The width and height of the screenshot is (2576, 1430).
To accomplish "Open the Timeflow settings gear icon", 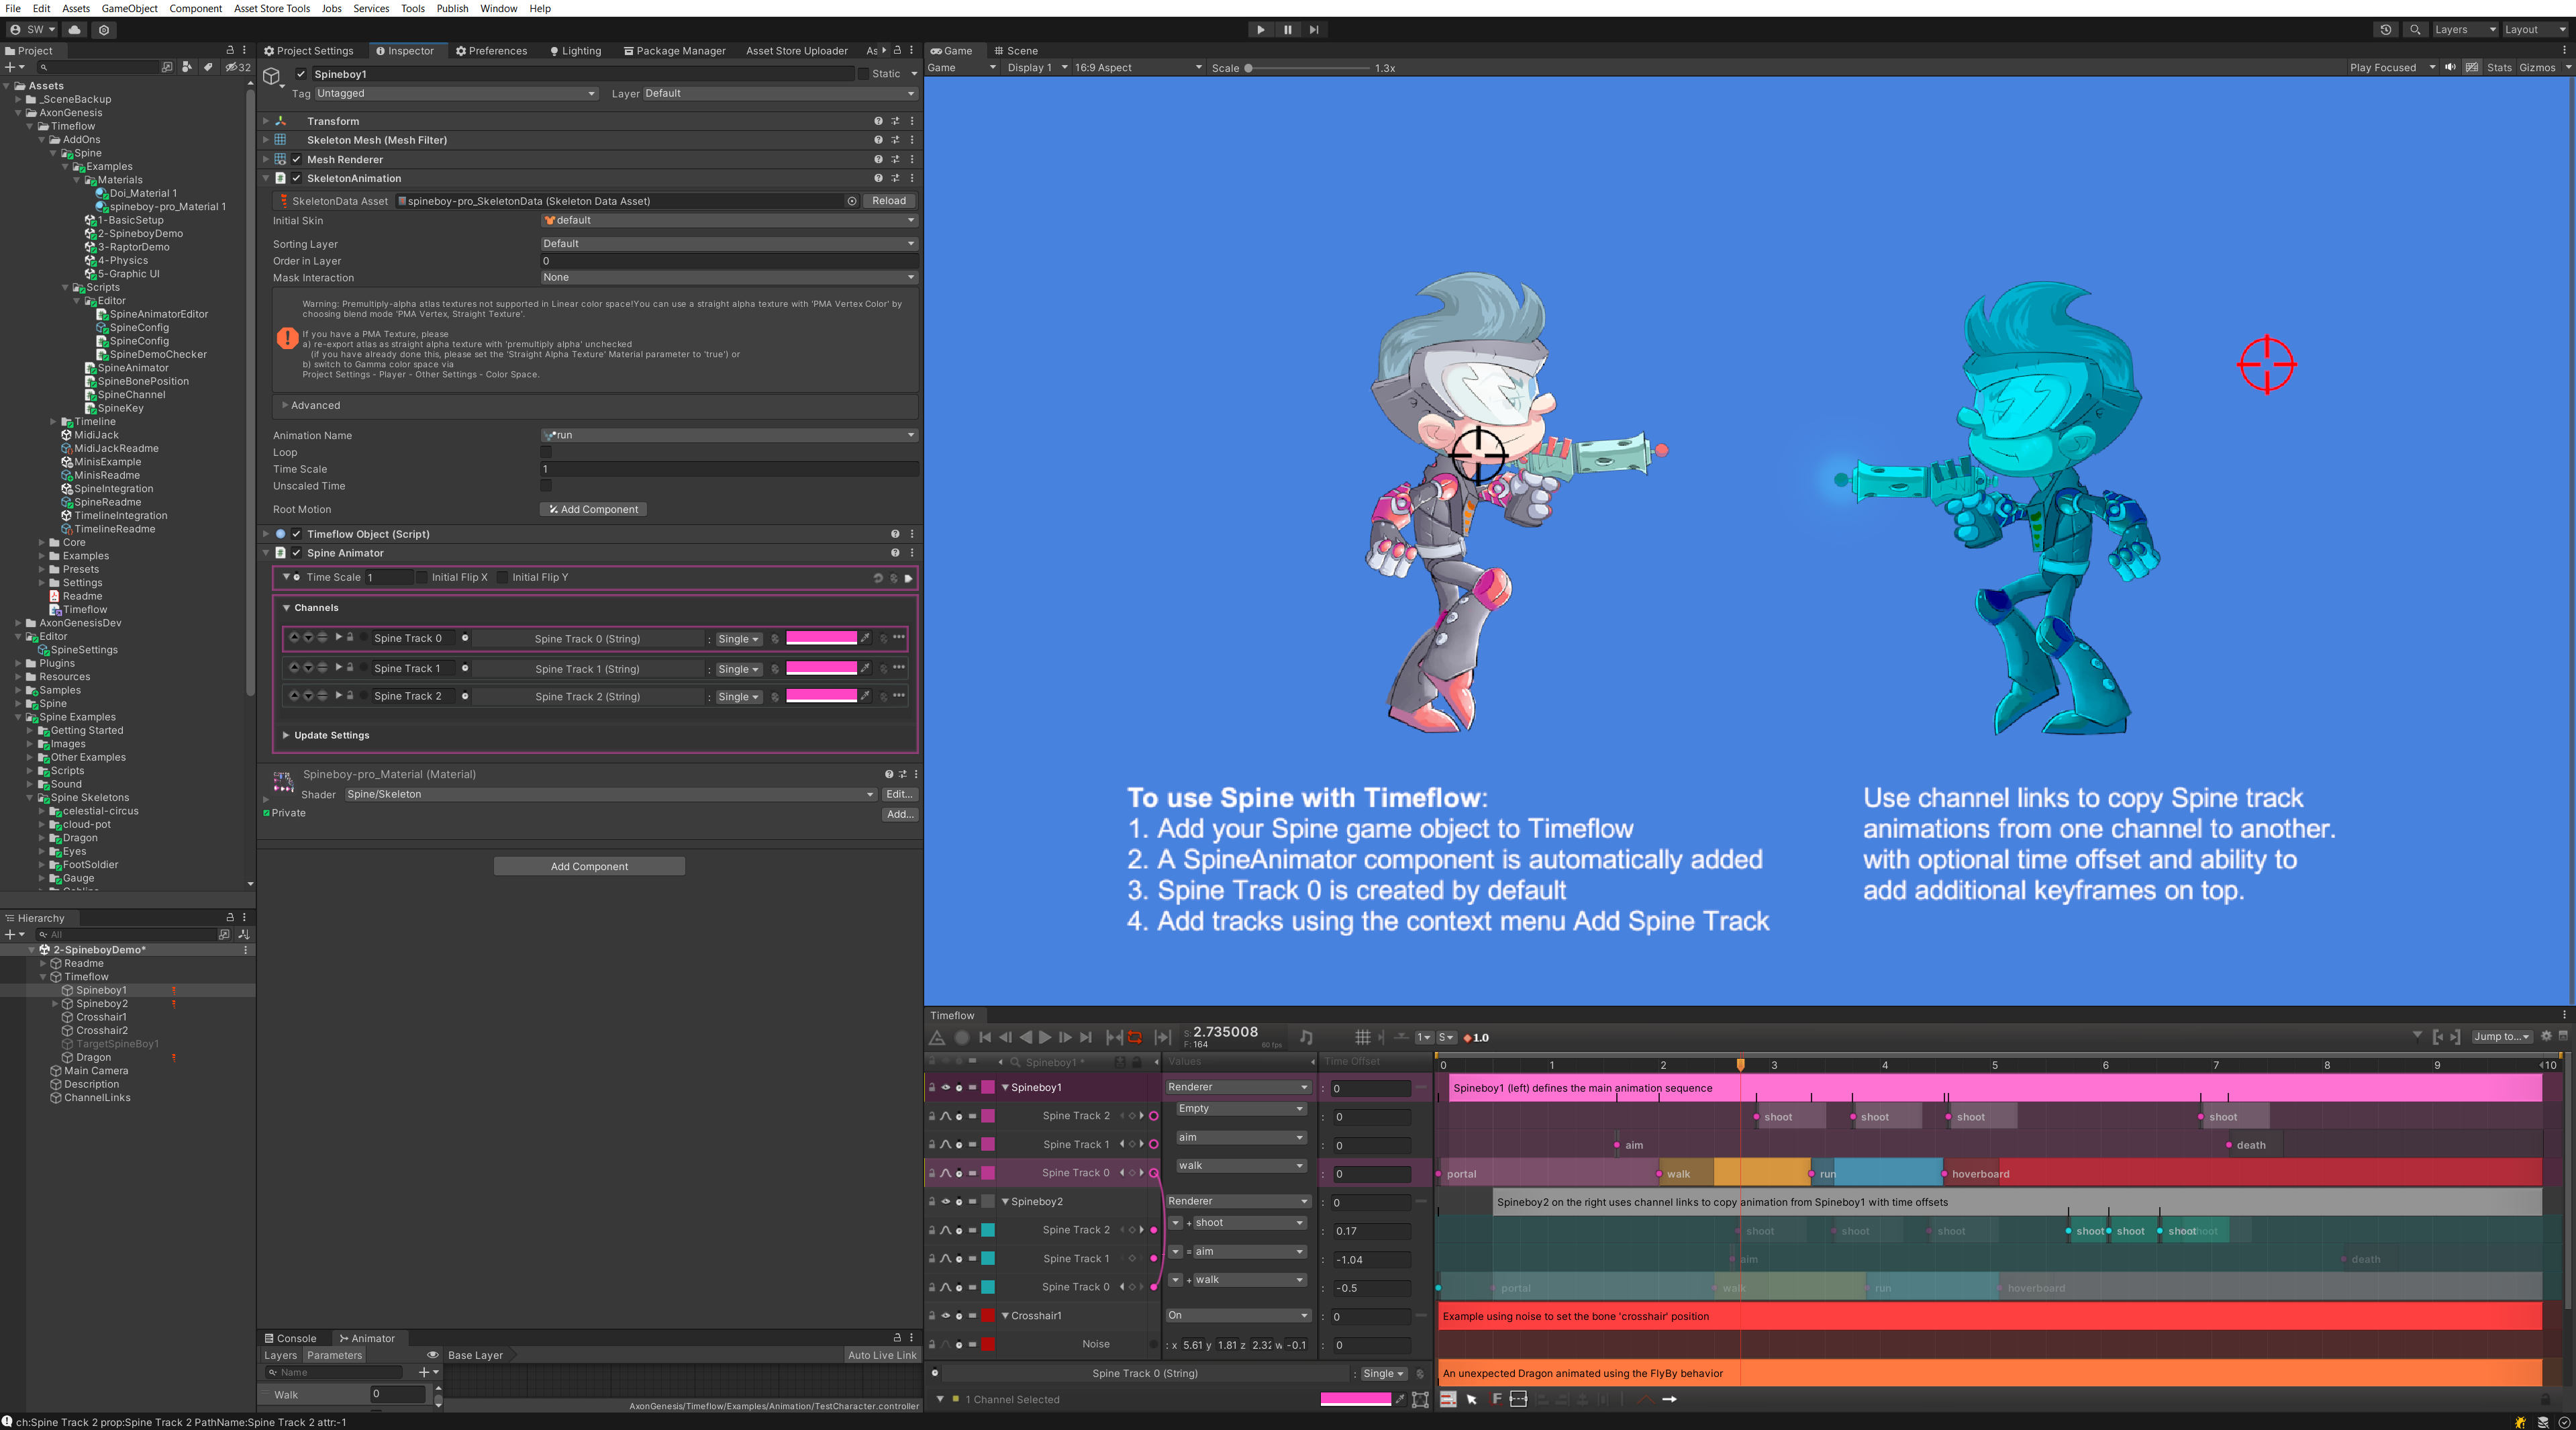I will (2546, 1036).
